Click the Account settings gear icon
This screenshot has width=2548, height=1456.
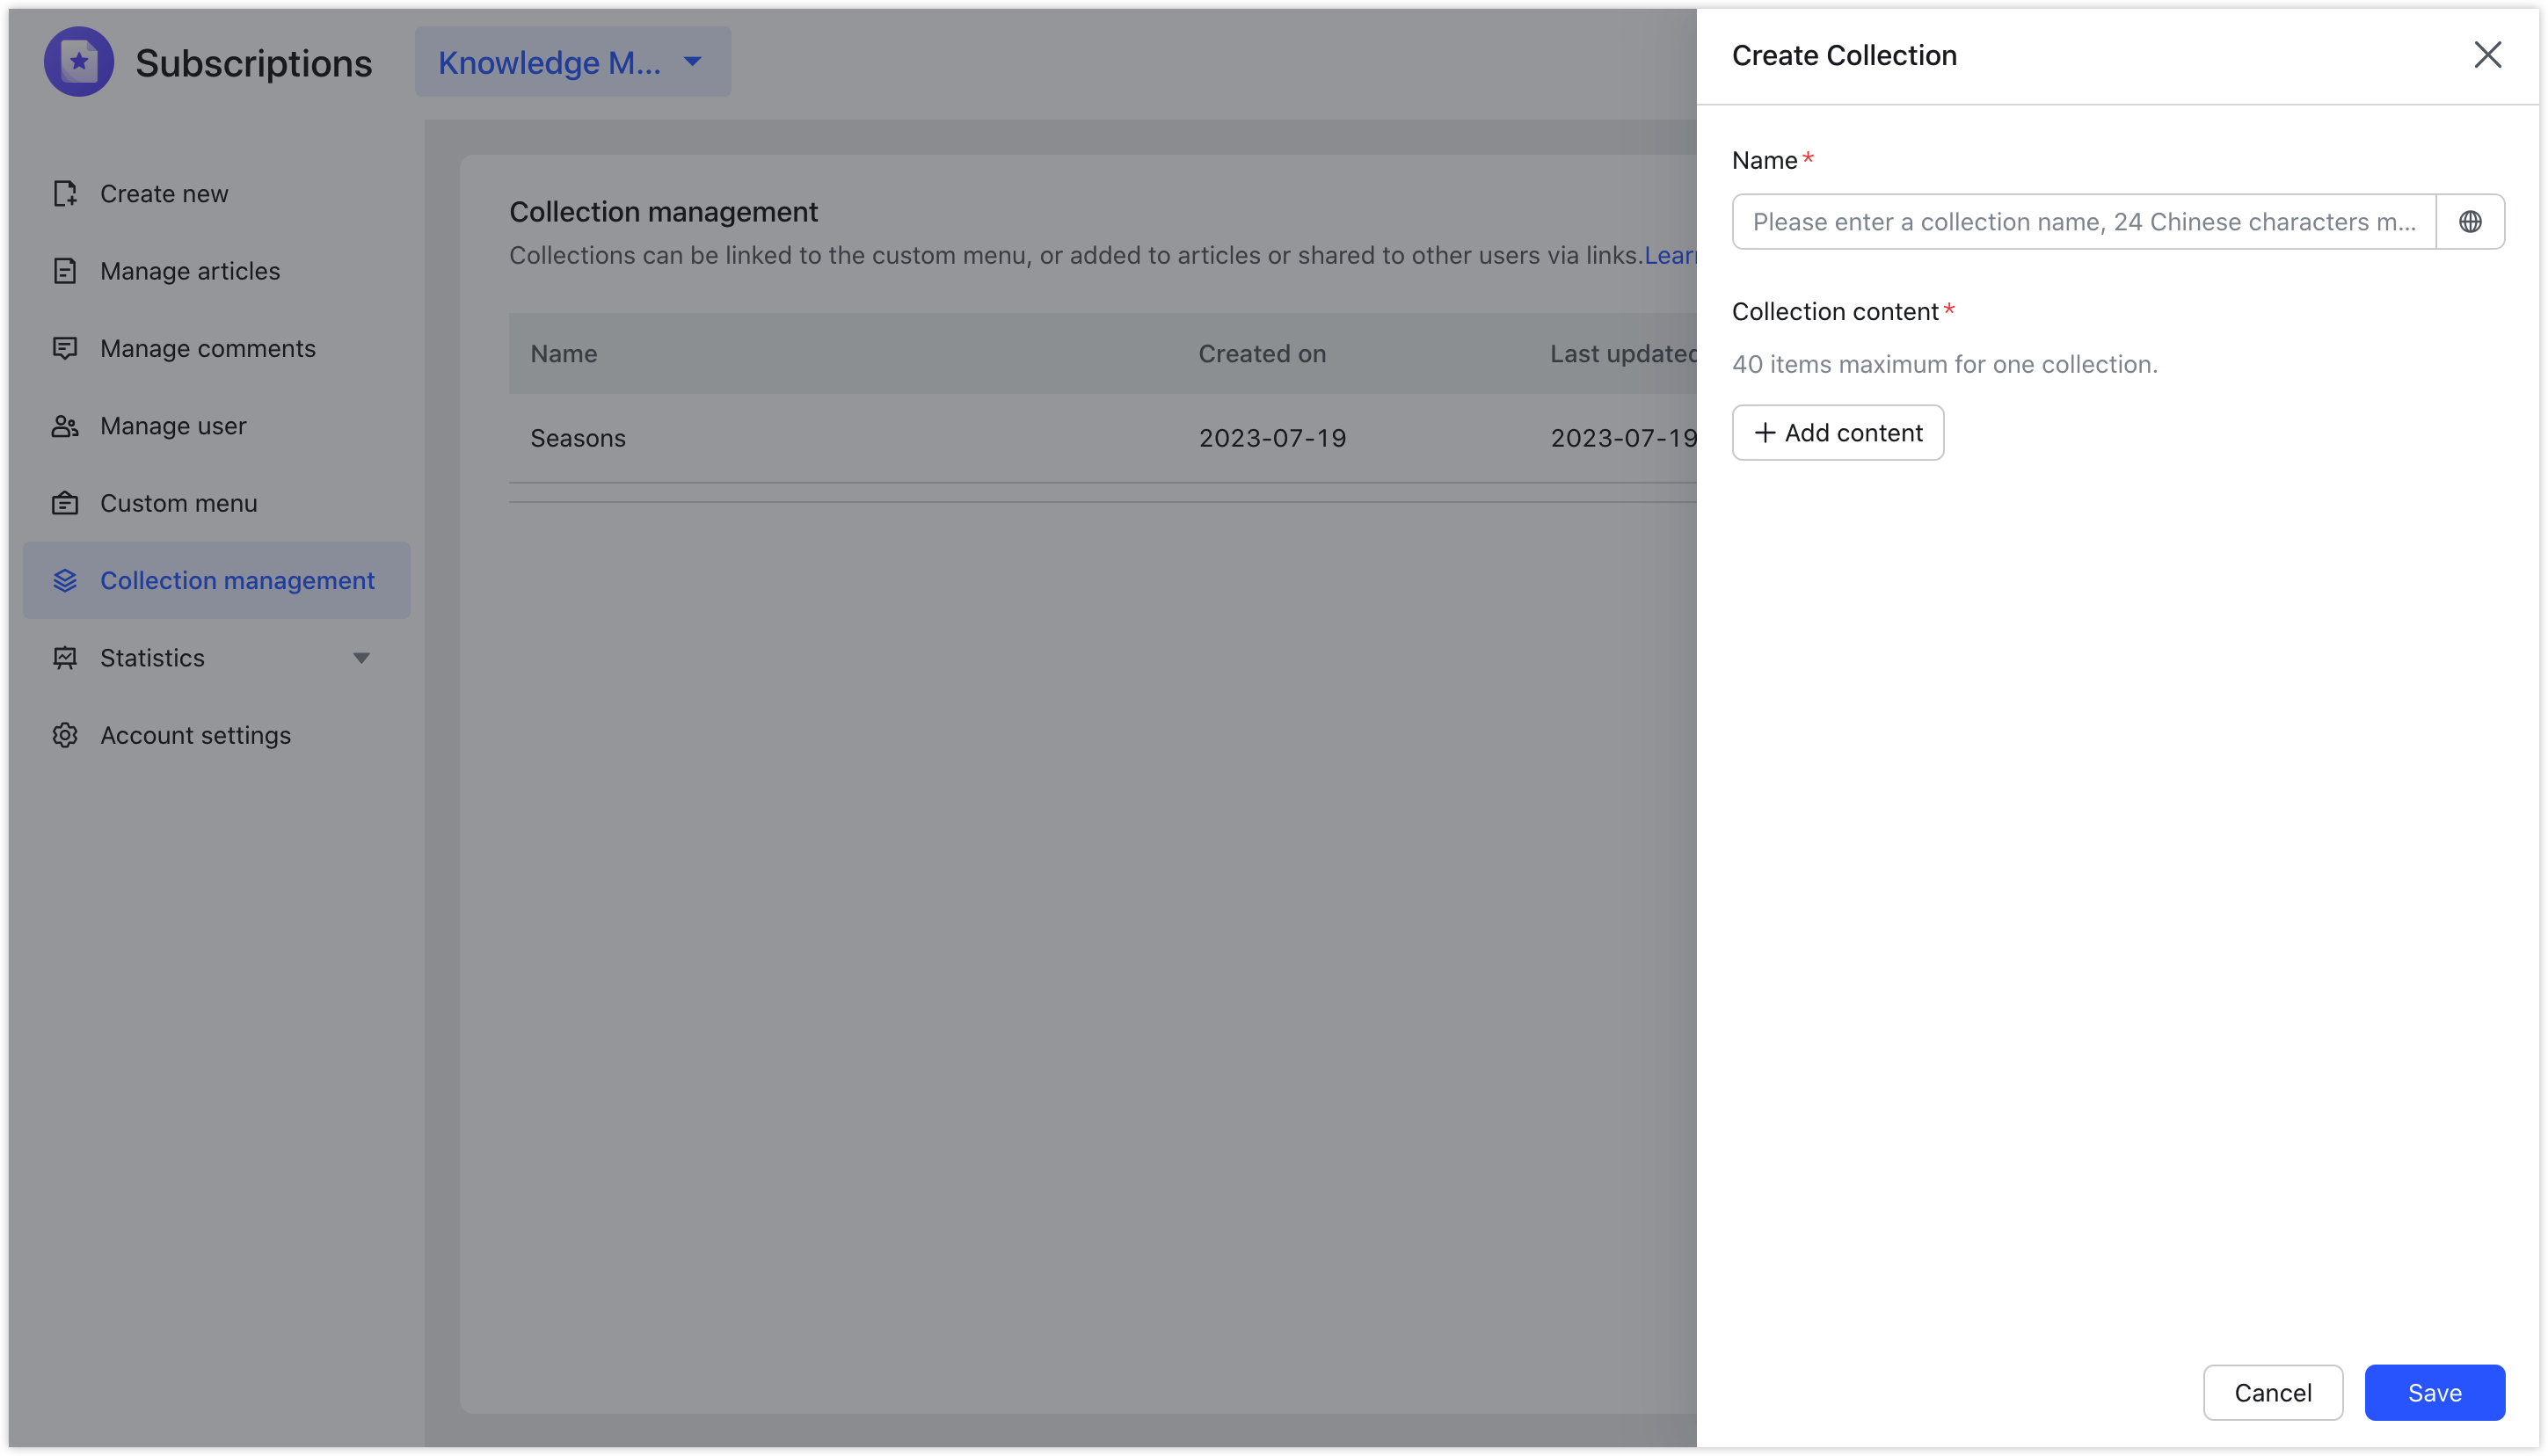pos(65,735)
